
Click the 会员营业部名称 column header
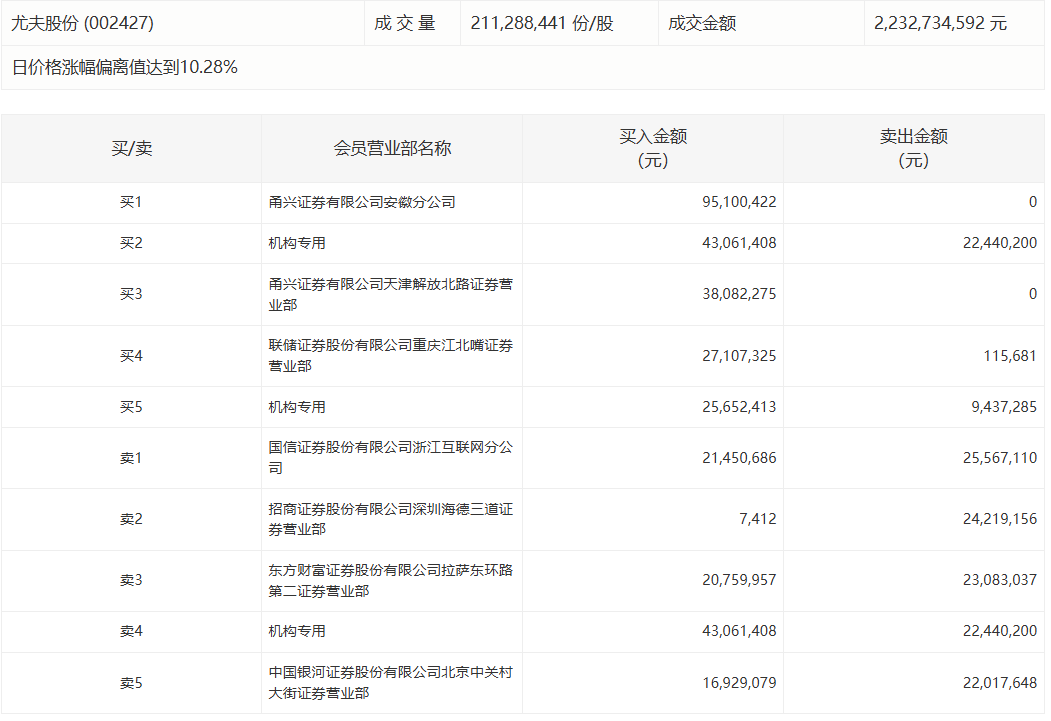[x=392, y=148]
